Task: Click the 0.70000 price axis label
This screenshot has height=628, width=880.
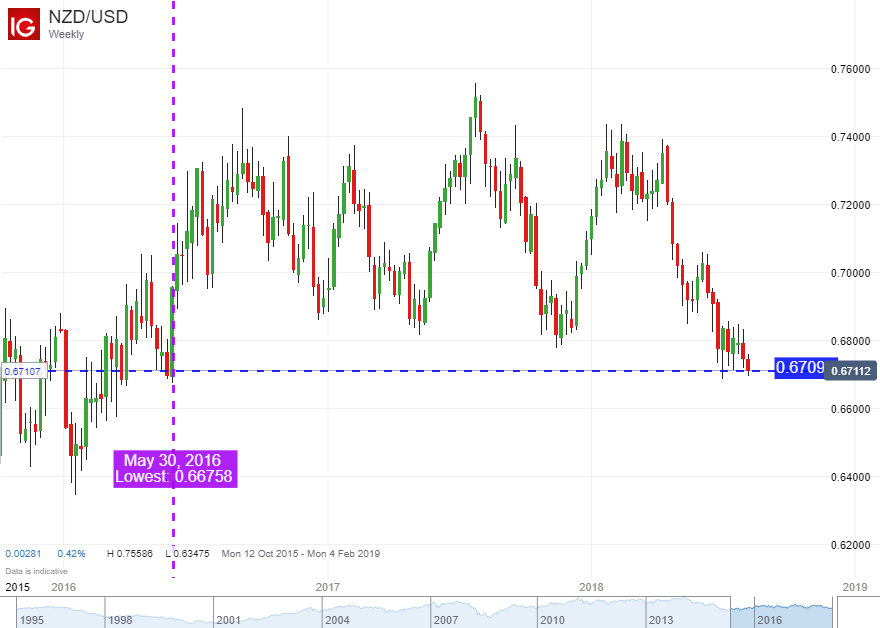Action: pos(850,273)
